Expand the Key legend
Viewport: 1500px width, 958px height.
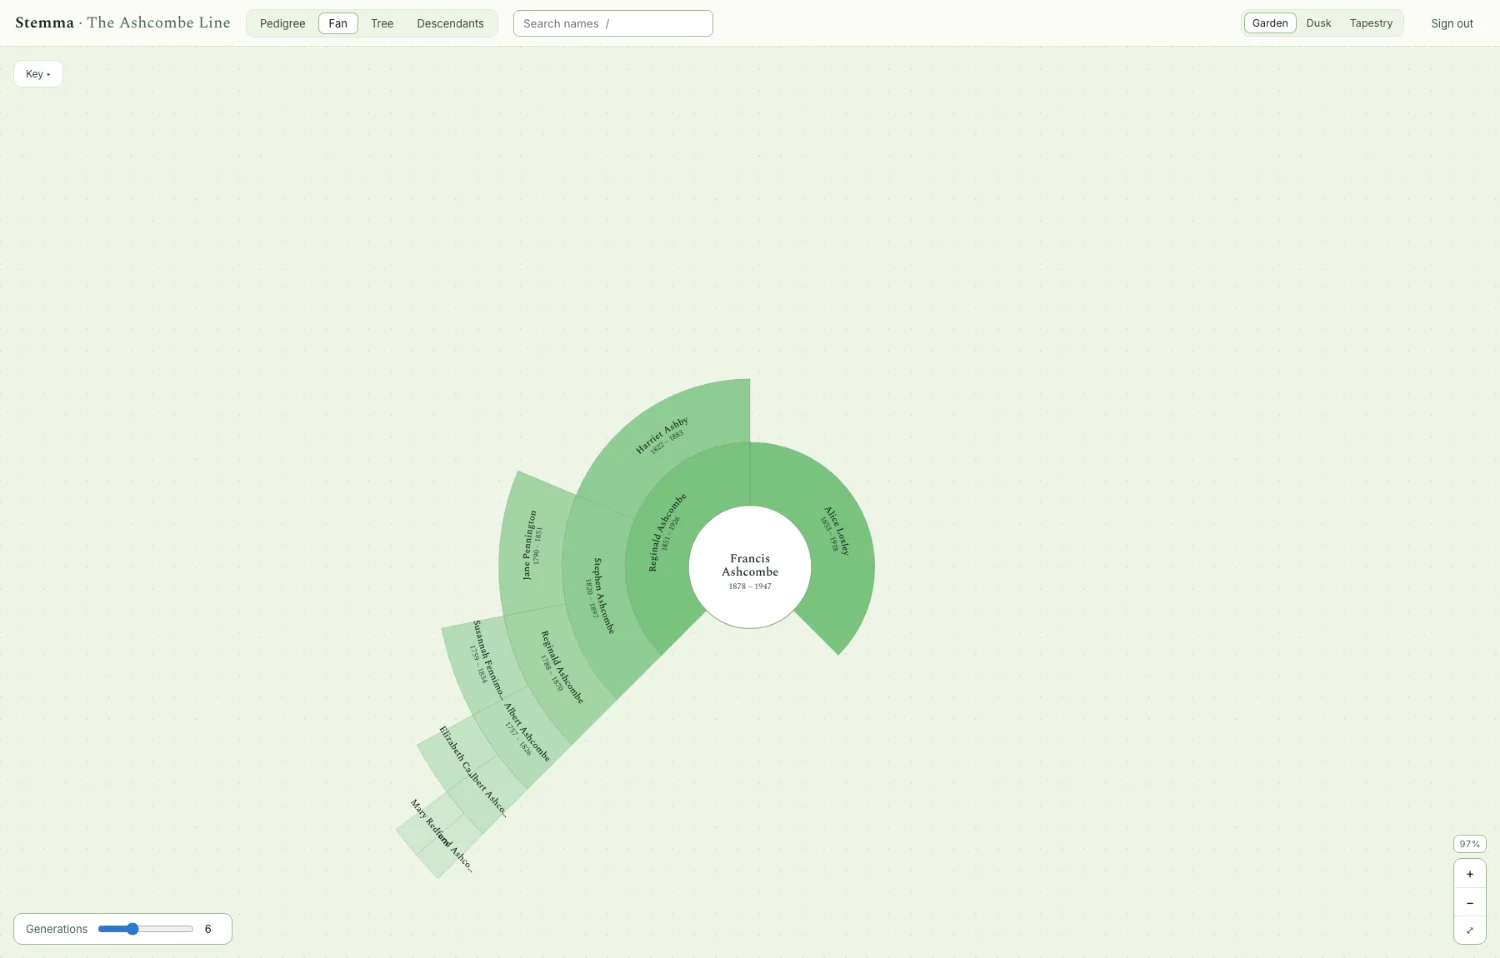tap(38, 74)
